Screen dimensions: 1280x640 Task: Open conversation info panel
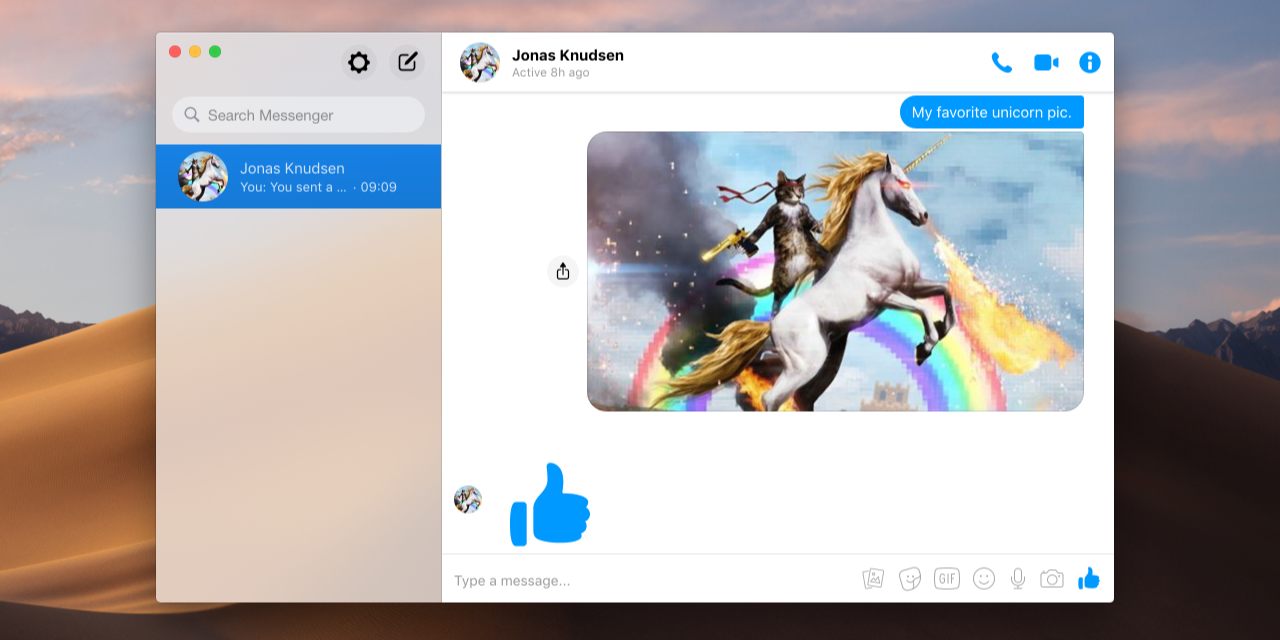coord(1090,62)
